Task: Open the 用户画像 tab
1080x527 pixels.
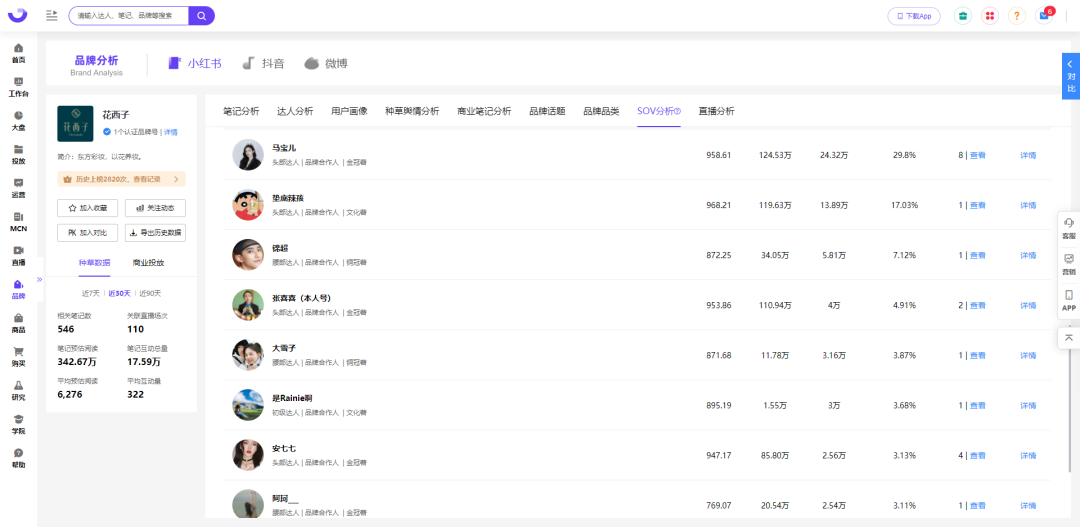Action: pos(349,111)
